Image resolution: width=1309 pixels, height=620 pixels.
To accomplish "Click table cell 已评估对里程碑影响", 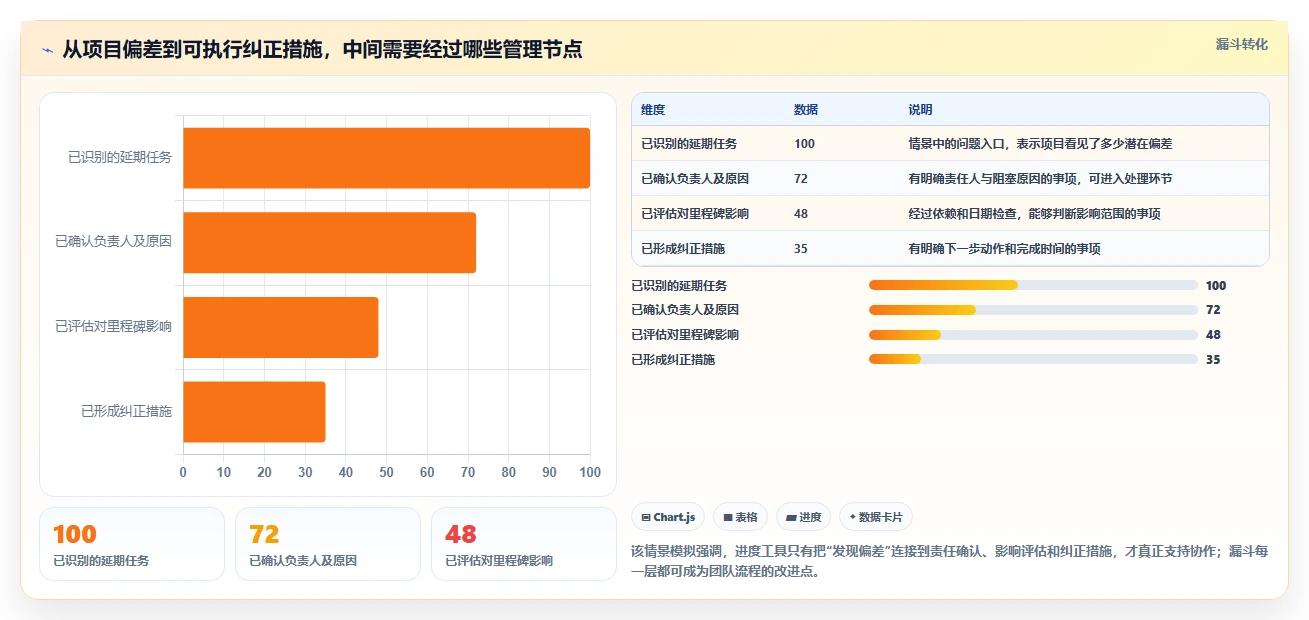I will [x=695, y=214].
